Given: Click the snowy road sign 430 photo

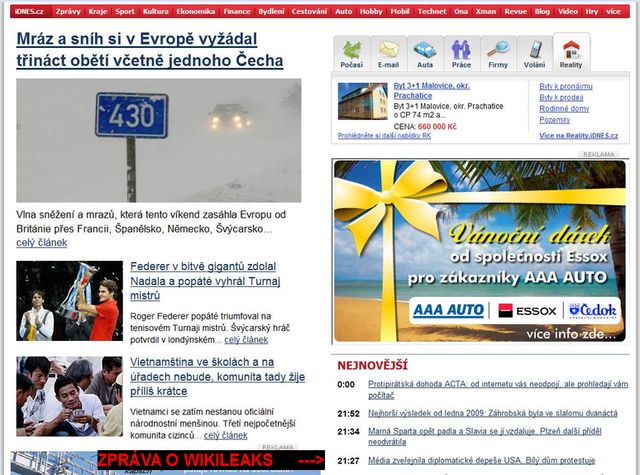Looking at the screenshot, I should coord(159,140).
